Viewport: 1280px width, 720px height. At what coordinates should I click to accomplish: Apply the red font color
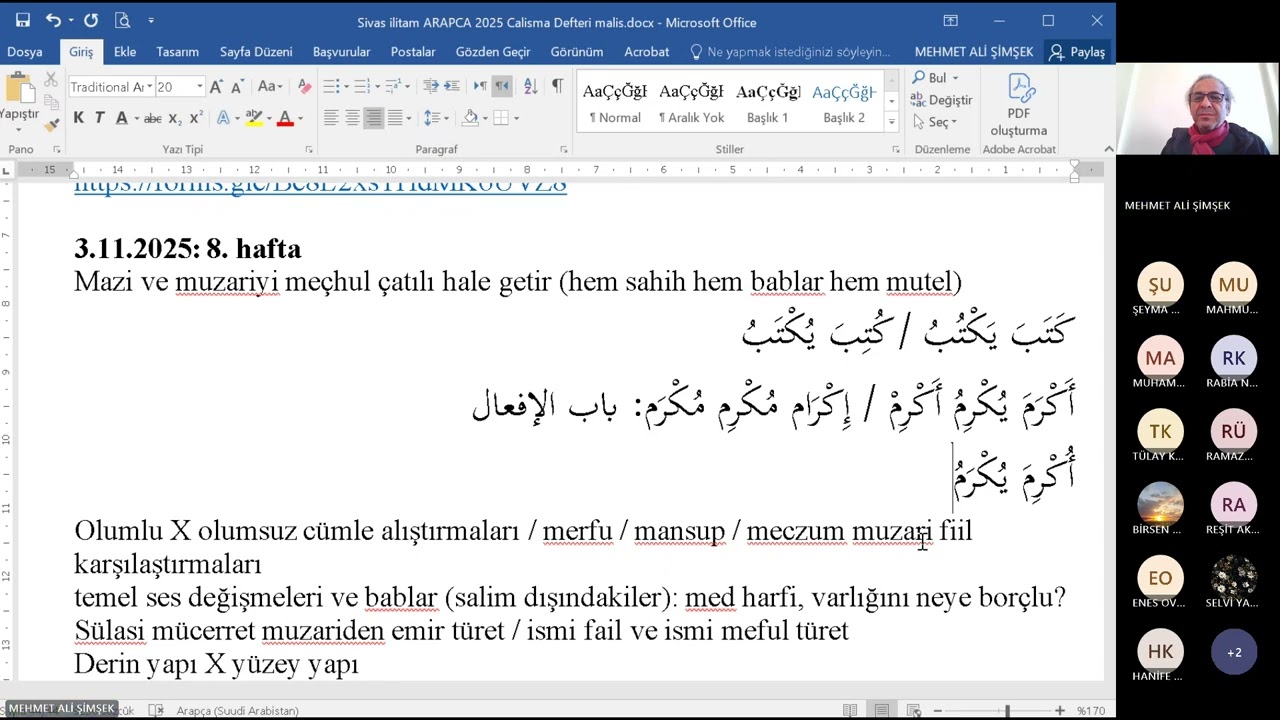pyautogui.click(x=285, y=118)
